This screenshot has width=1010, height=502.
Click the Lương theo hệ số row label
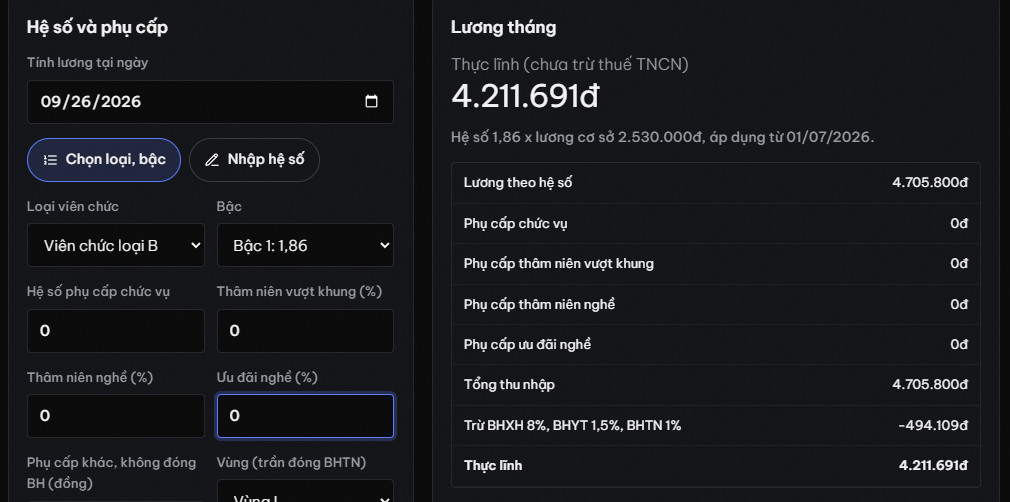[x=518, y=182]
